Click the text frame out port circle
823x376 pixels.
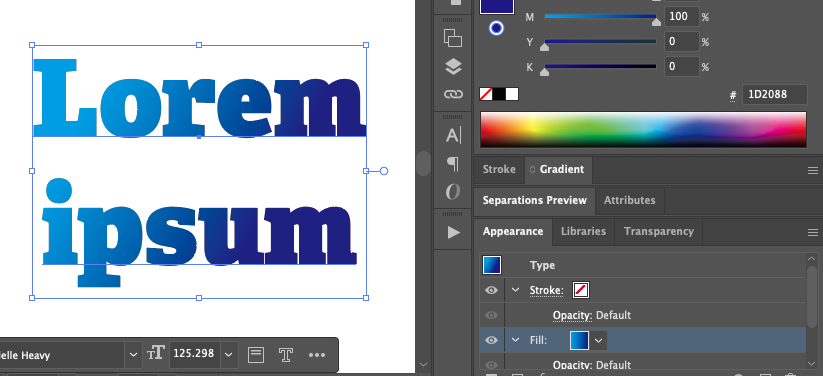click(x=384, y=171)
